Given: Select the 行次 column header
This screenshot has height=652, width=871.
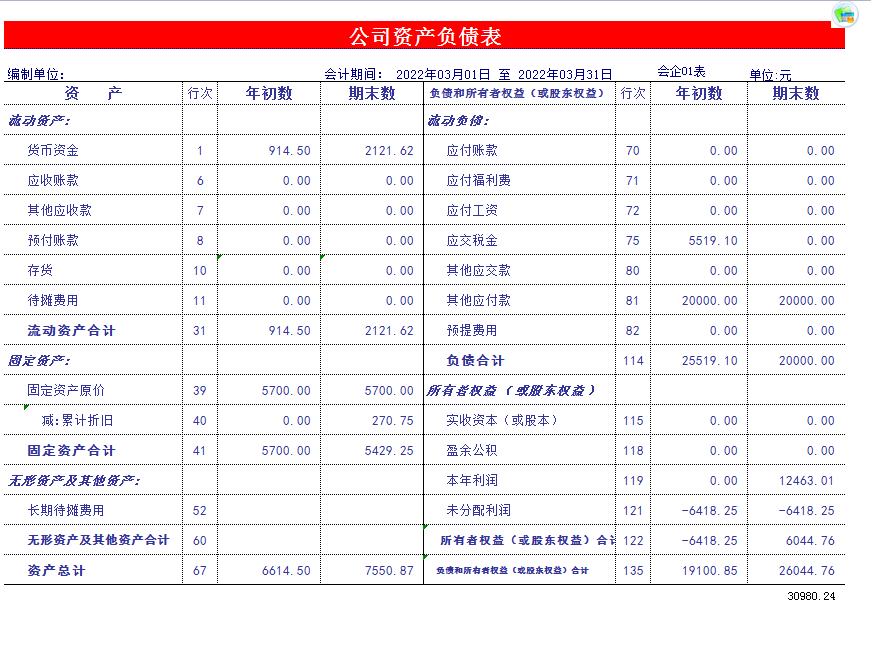Looking at the screenshot, I should [199, 92].
